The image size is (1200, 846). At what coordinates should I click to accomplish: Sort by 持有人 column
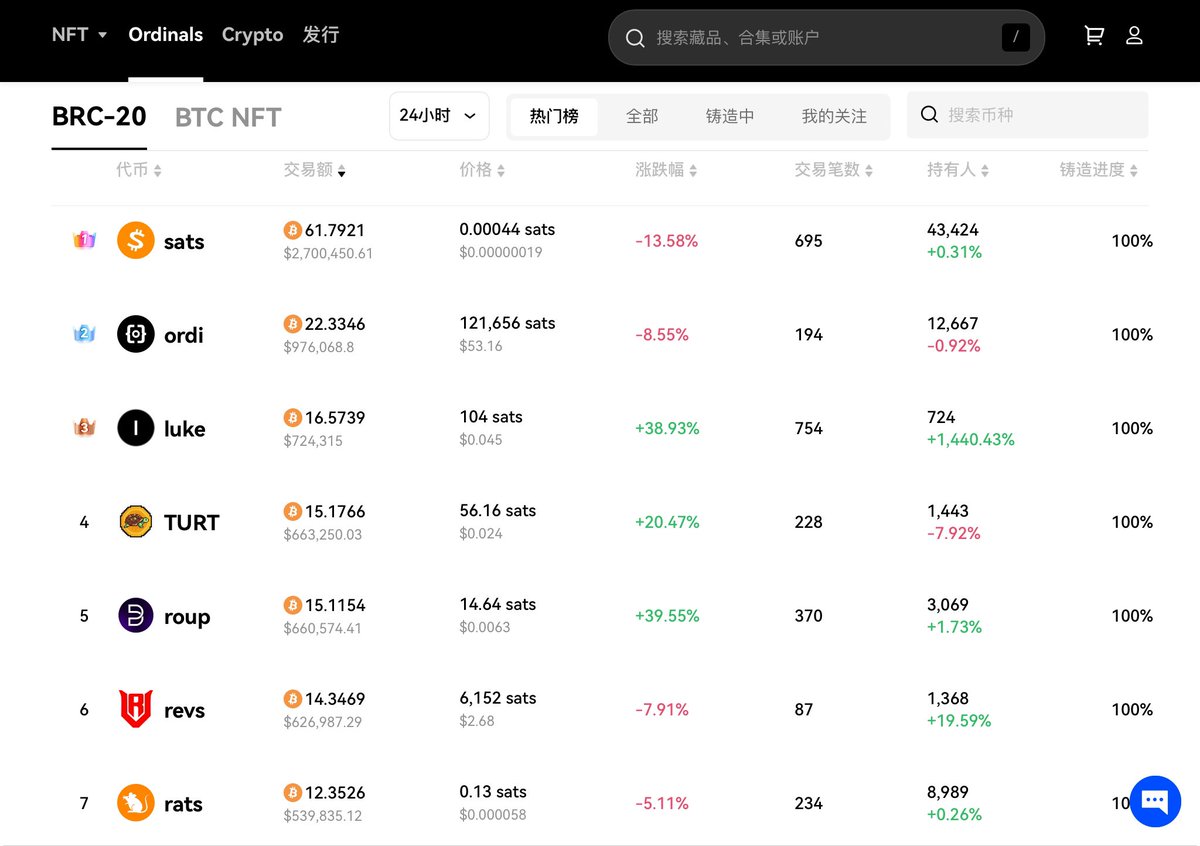[x=958, y=170]
